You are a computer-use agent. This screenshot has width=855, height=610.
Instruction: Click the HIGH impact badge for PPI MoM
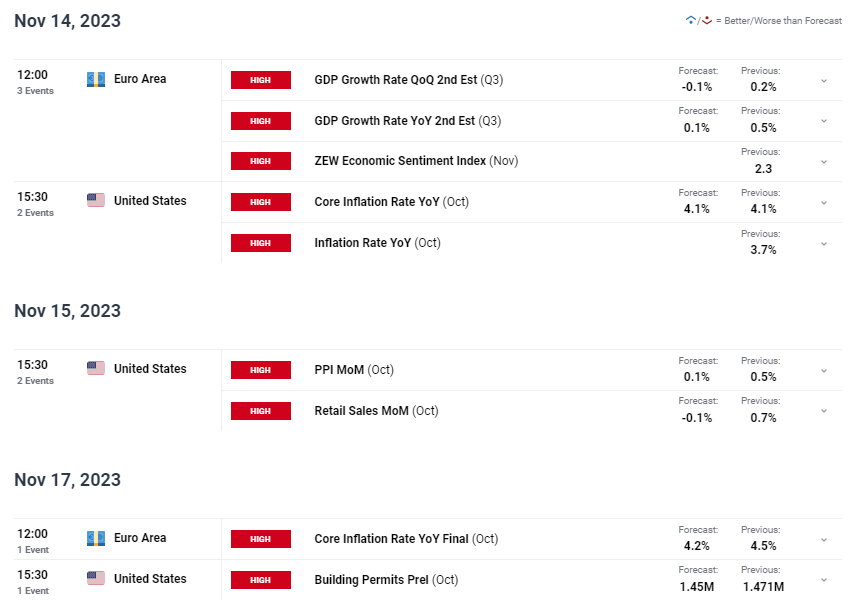click(x=261, y=370)
